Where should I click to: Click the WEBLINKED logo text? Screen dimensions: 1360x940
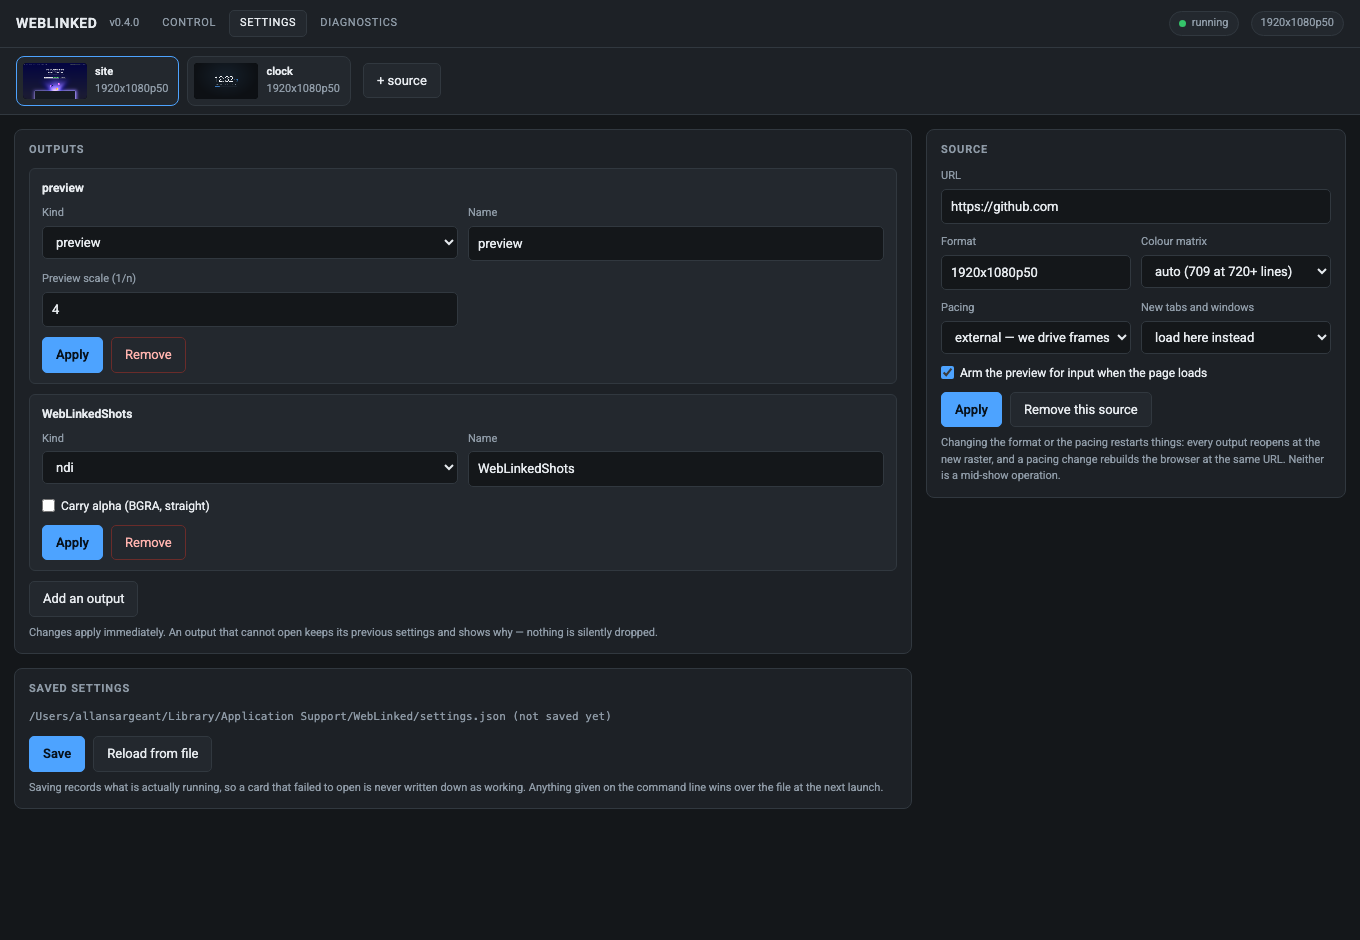click(56, 23)
